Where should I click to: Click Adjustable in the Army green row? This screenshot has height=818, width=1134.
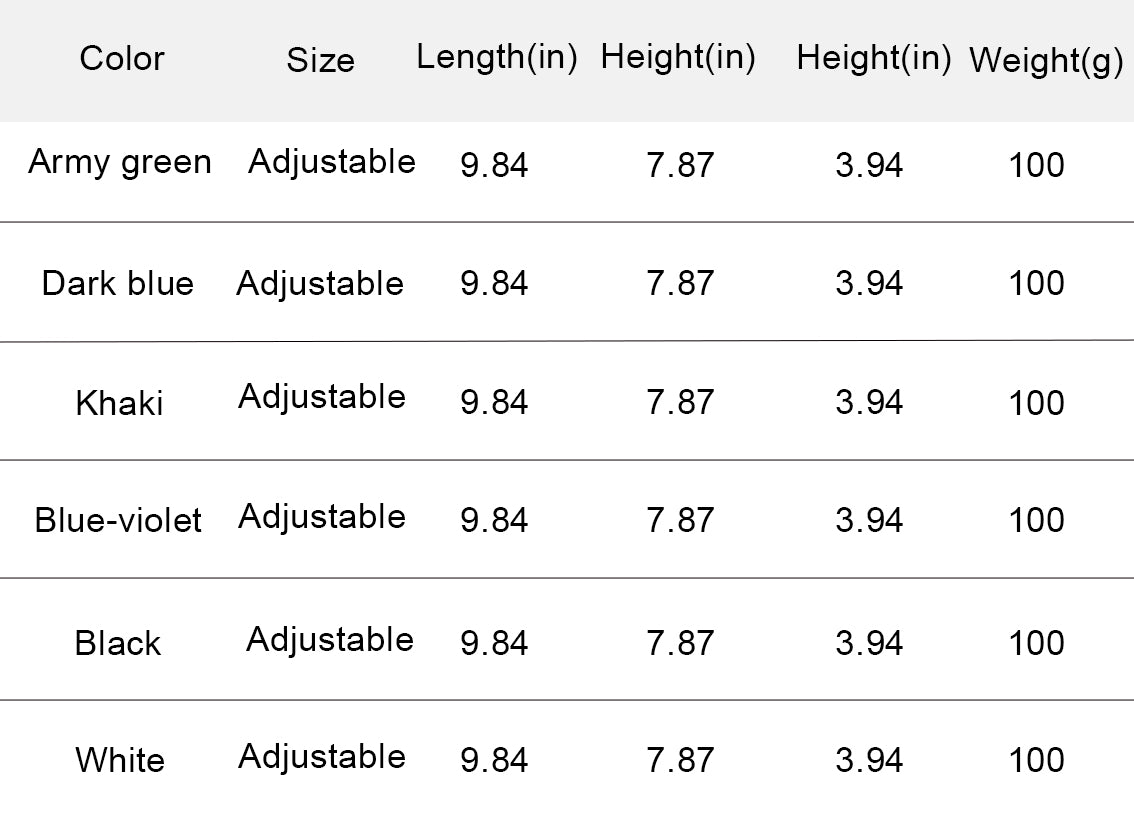[332, 162]
